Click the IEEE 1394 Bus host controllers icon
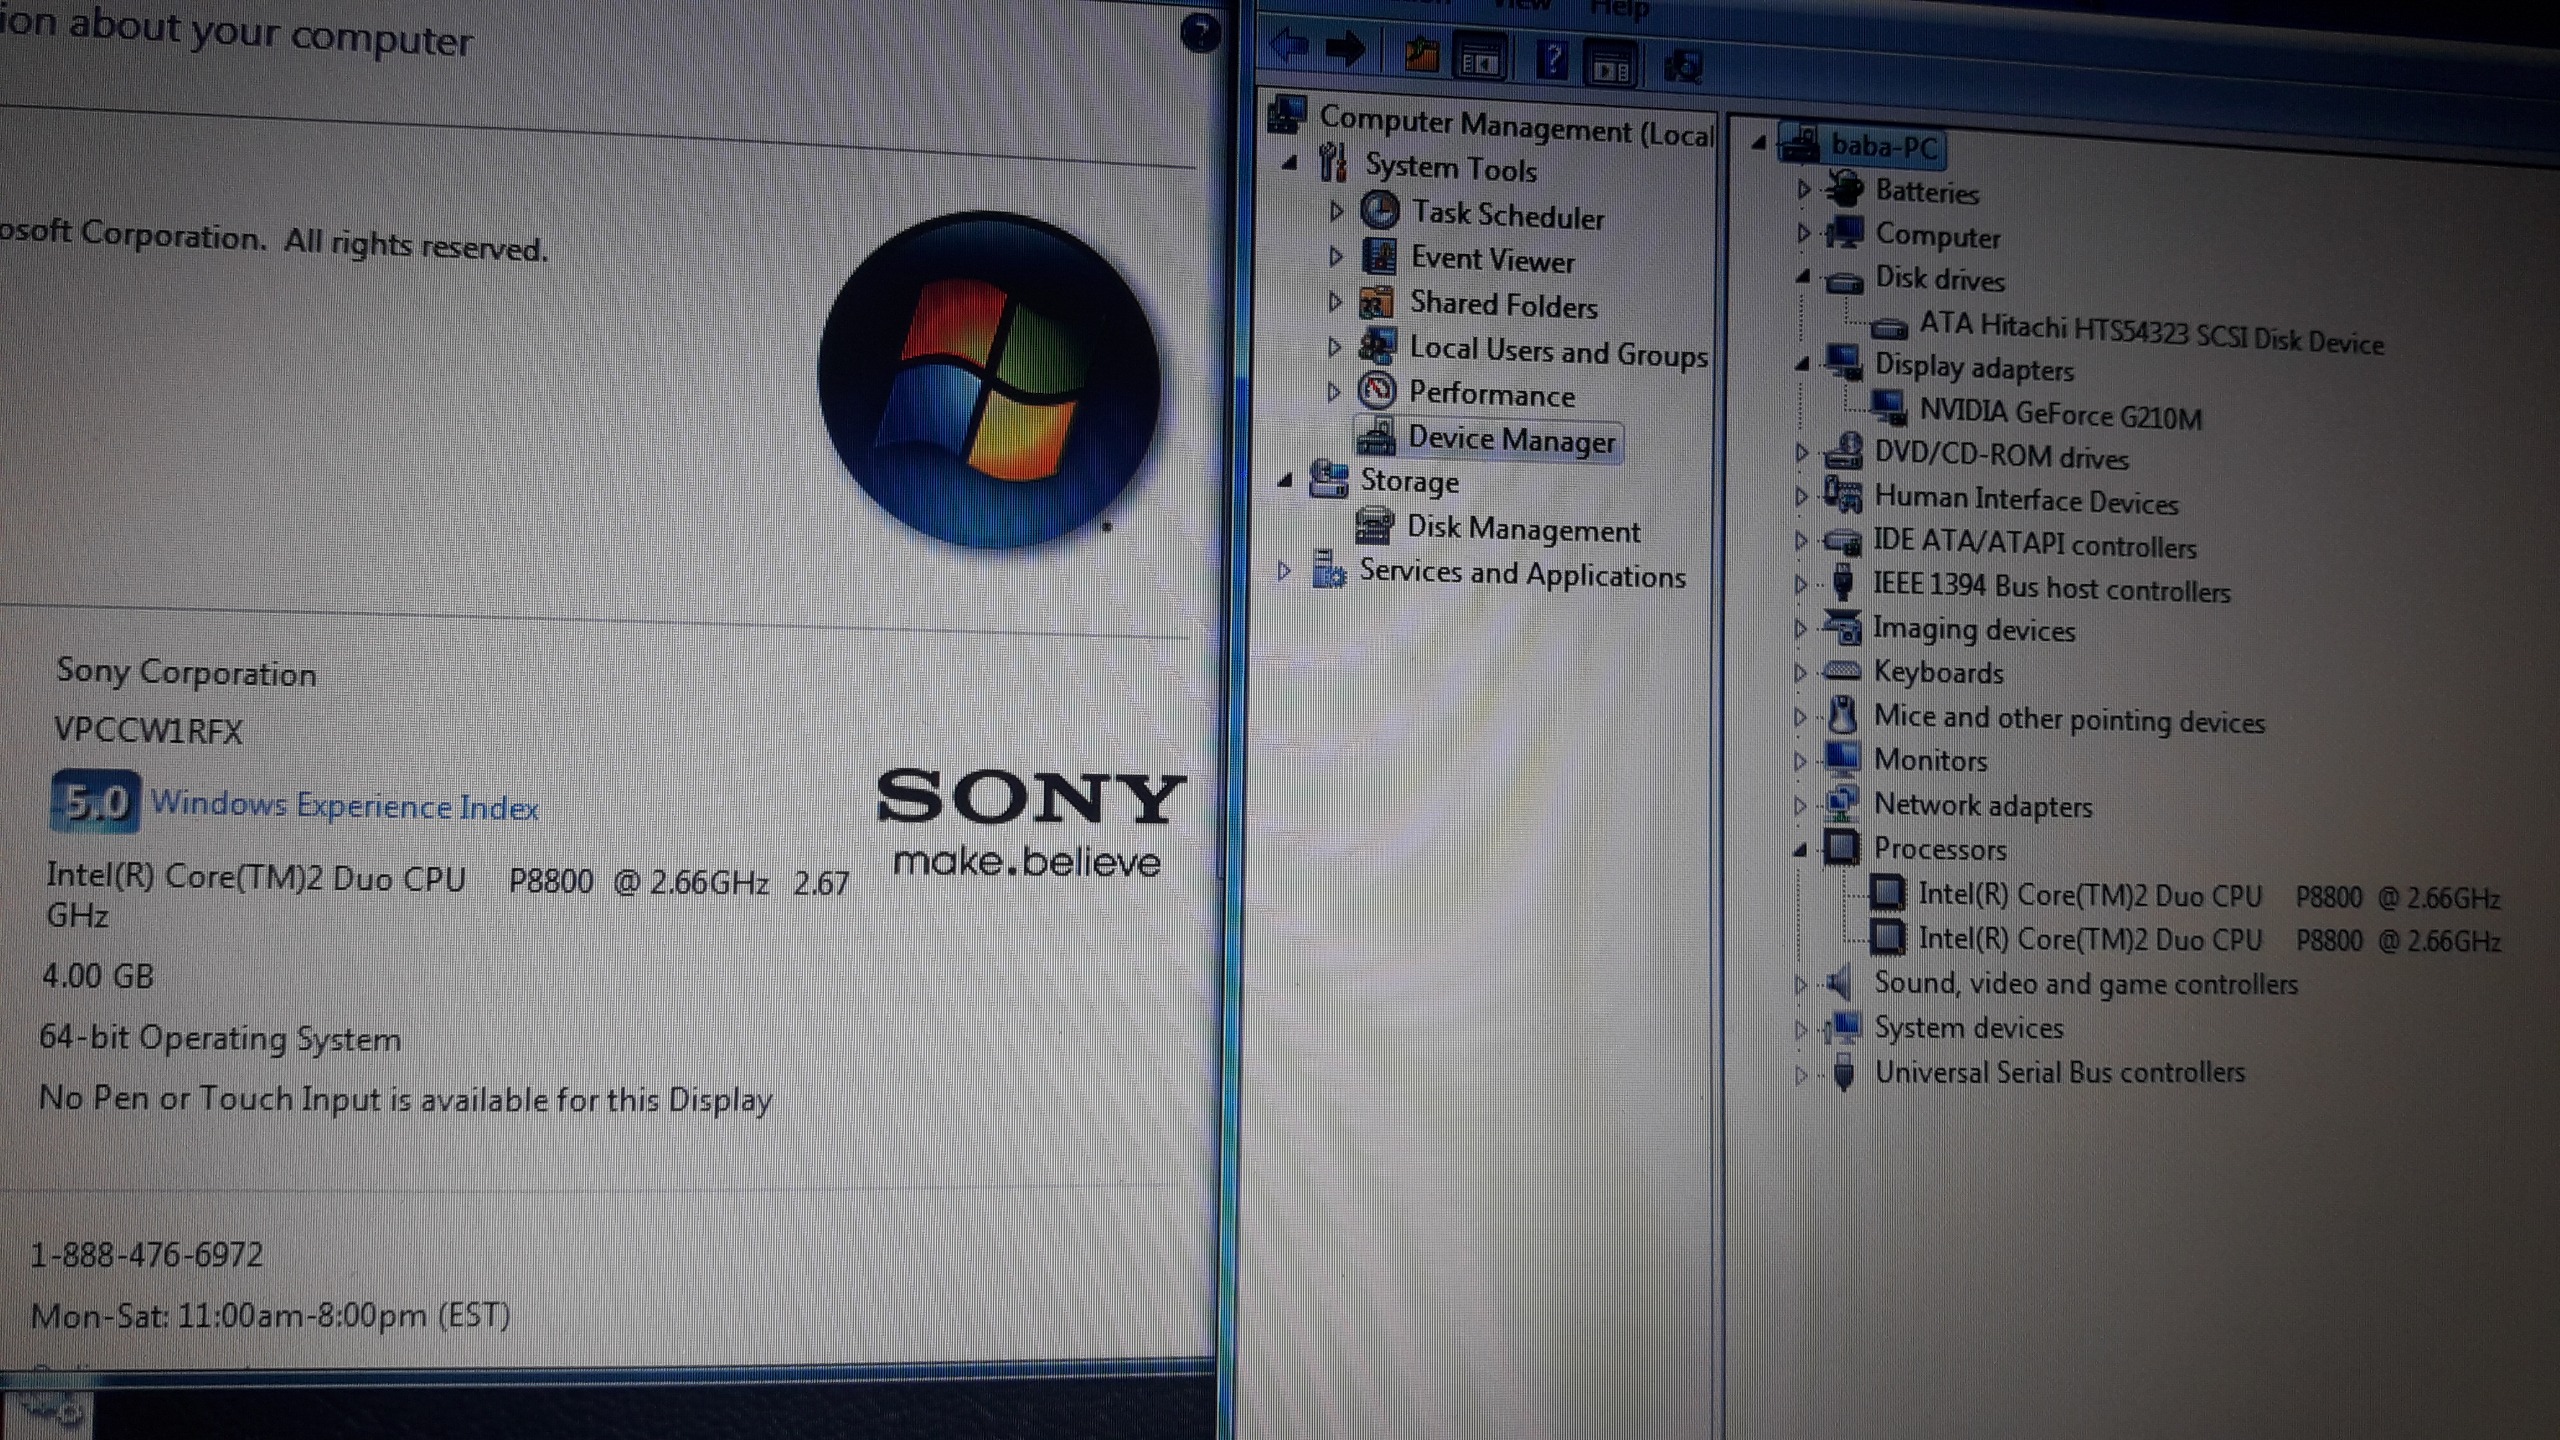Screen dimensions: 2560x1440 1843,582
